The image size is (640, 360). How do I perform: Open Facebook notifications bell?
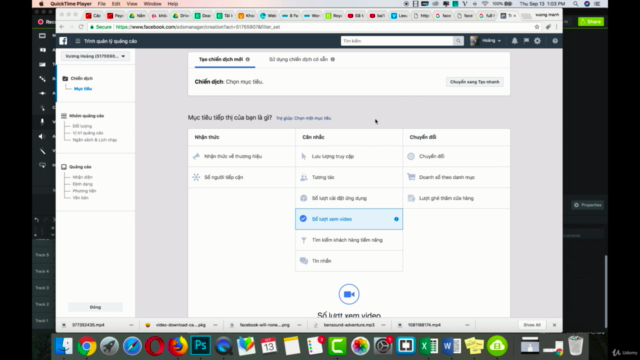click(514, 41)
